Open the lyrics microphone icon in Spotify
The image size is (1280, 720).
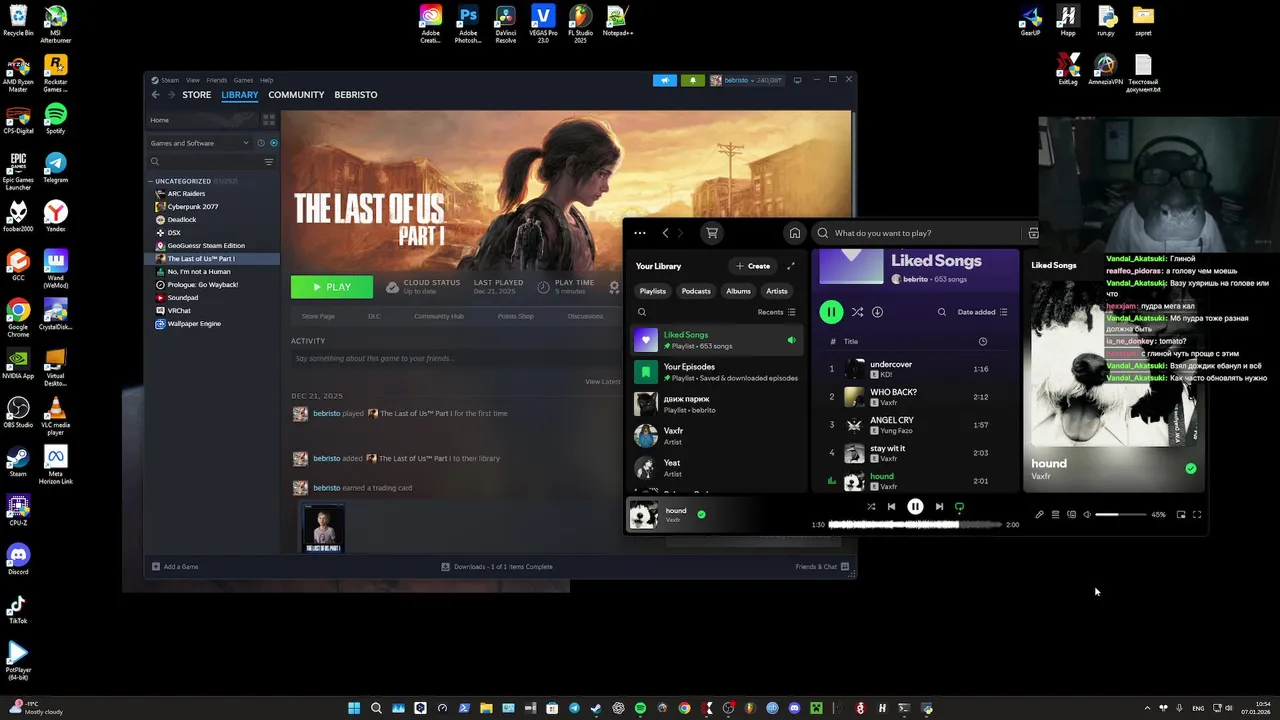1039,515
